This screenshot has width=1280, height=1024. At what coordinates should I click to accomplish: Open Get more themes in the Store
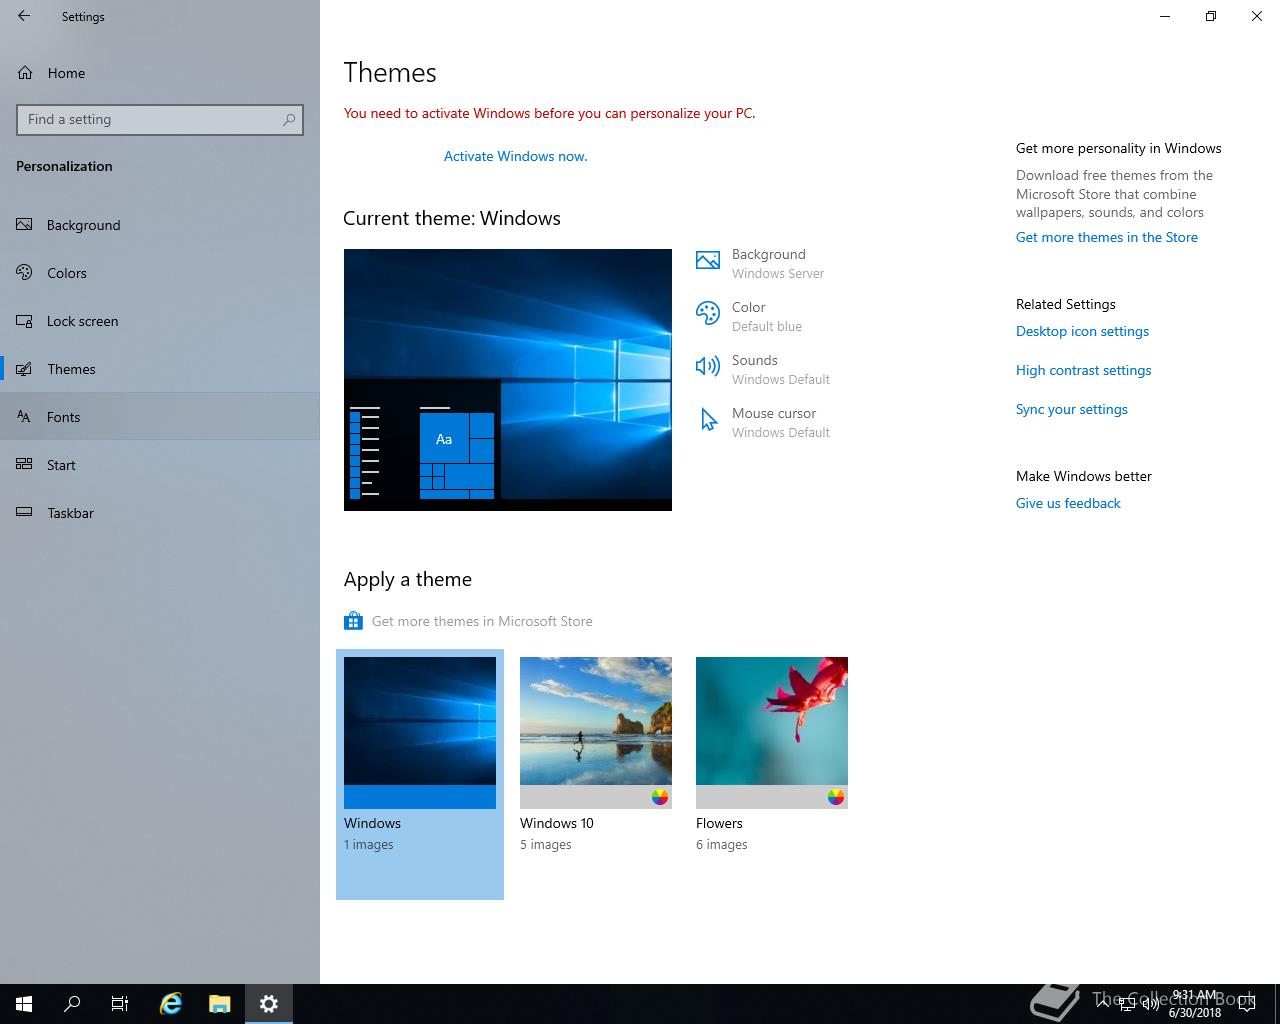[x=1107, y=237]
